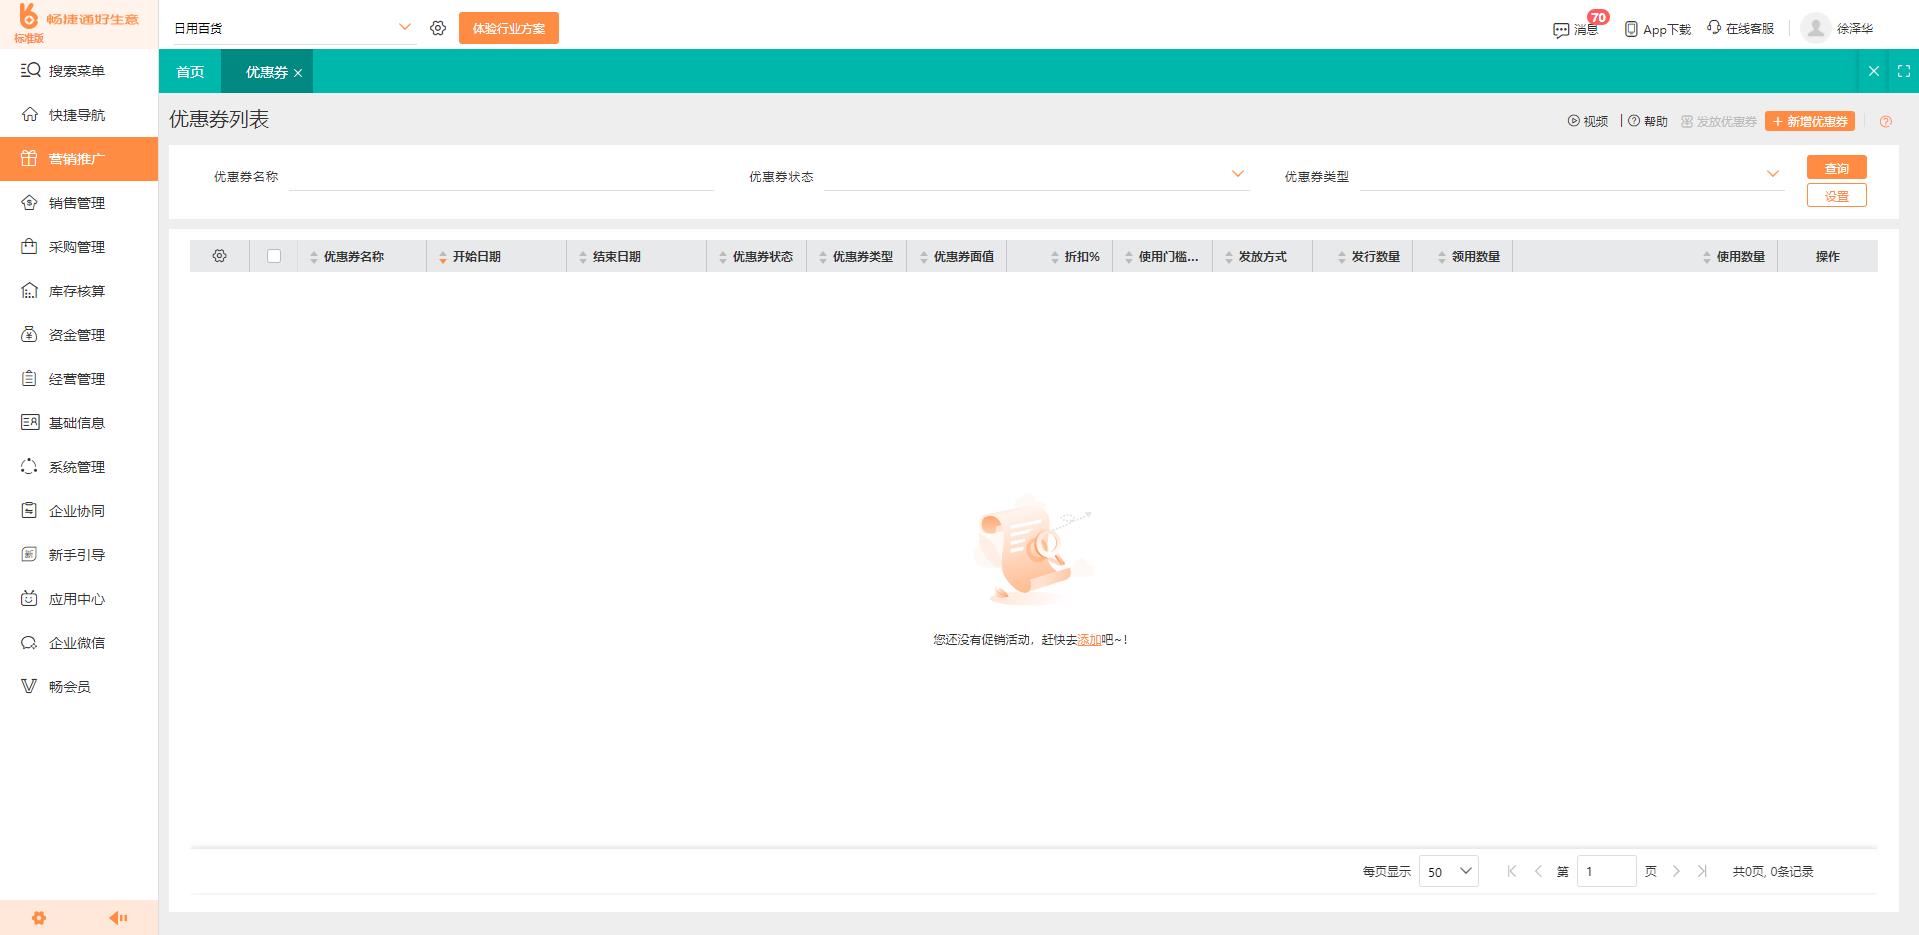点击查询按钮

click(1836, 167)
